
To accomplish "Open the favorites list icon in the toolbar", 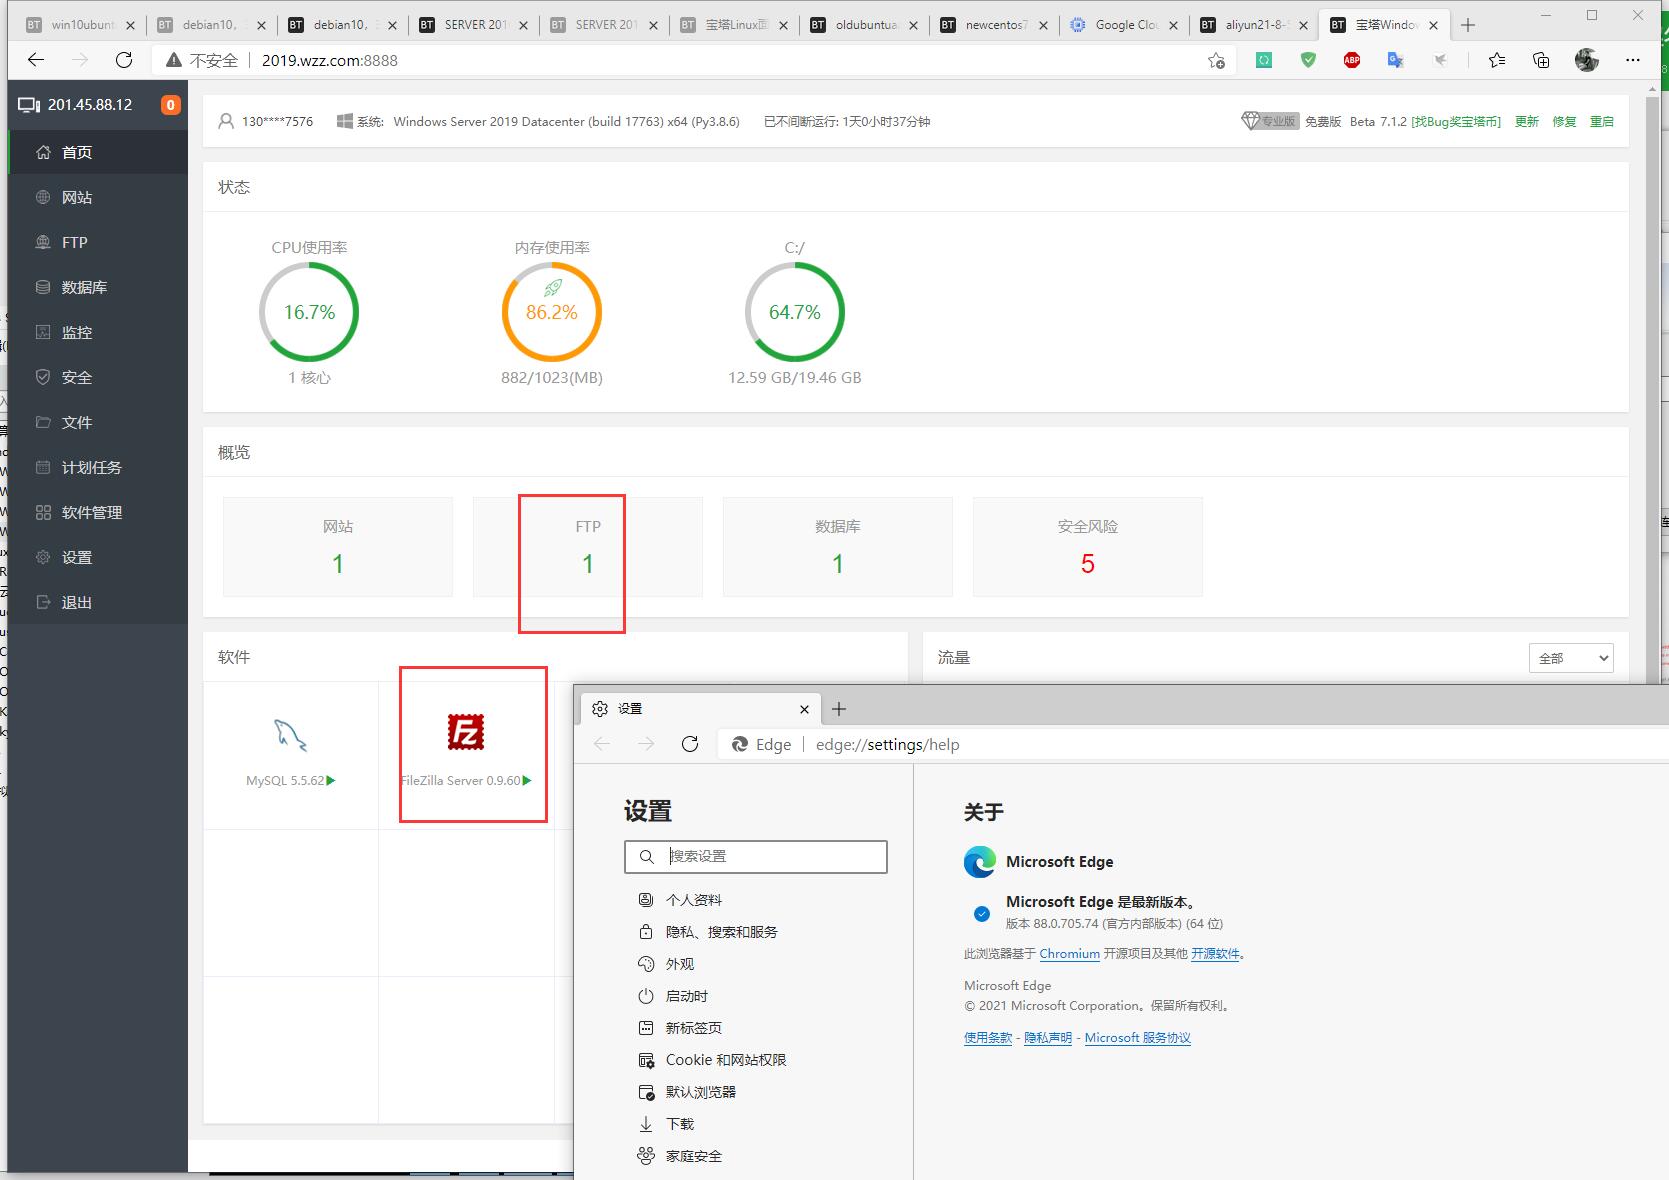I will 1497,60.
